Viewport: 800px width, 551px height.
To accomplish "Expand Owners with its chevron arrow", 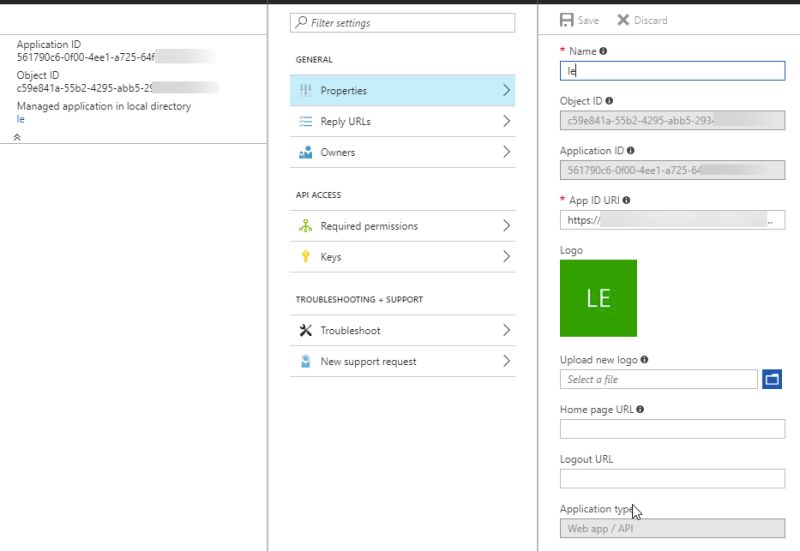I will (x=506, y=152).
